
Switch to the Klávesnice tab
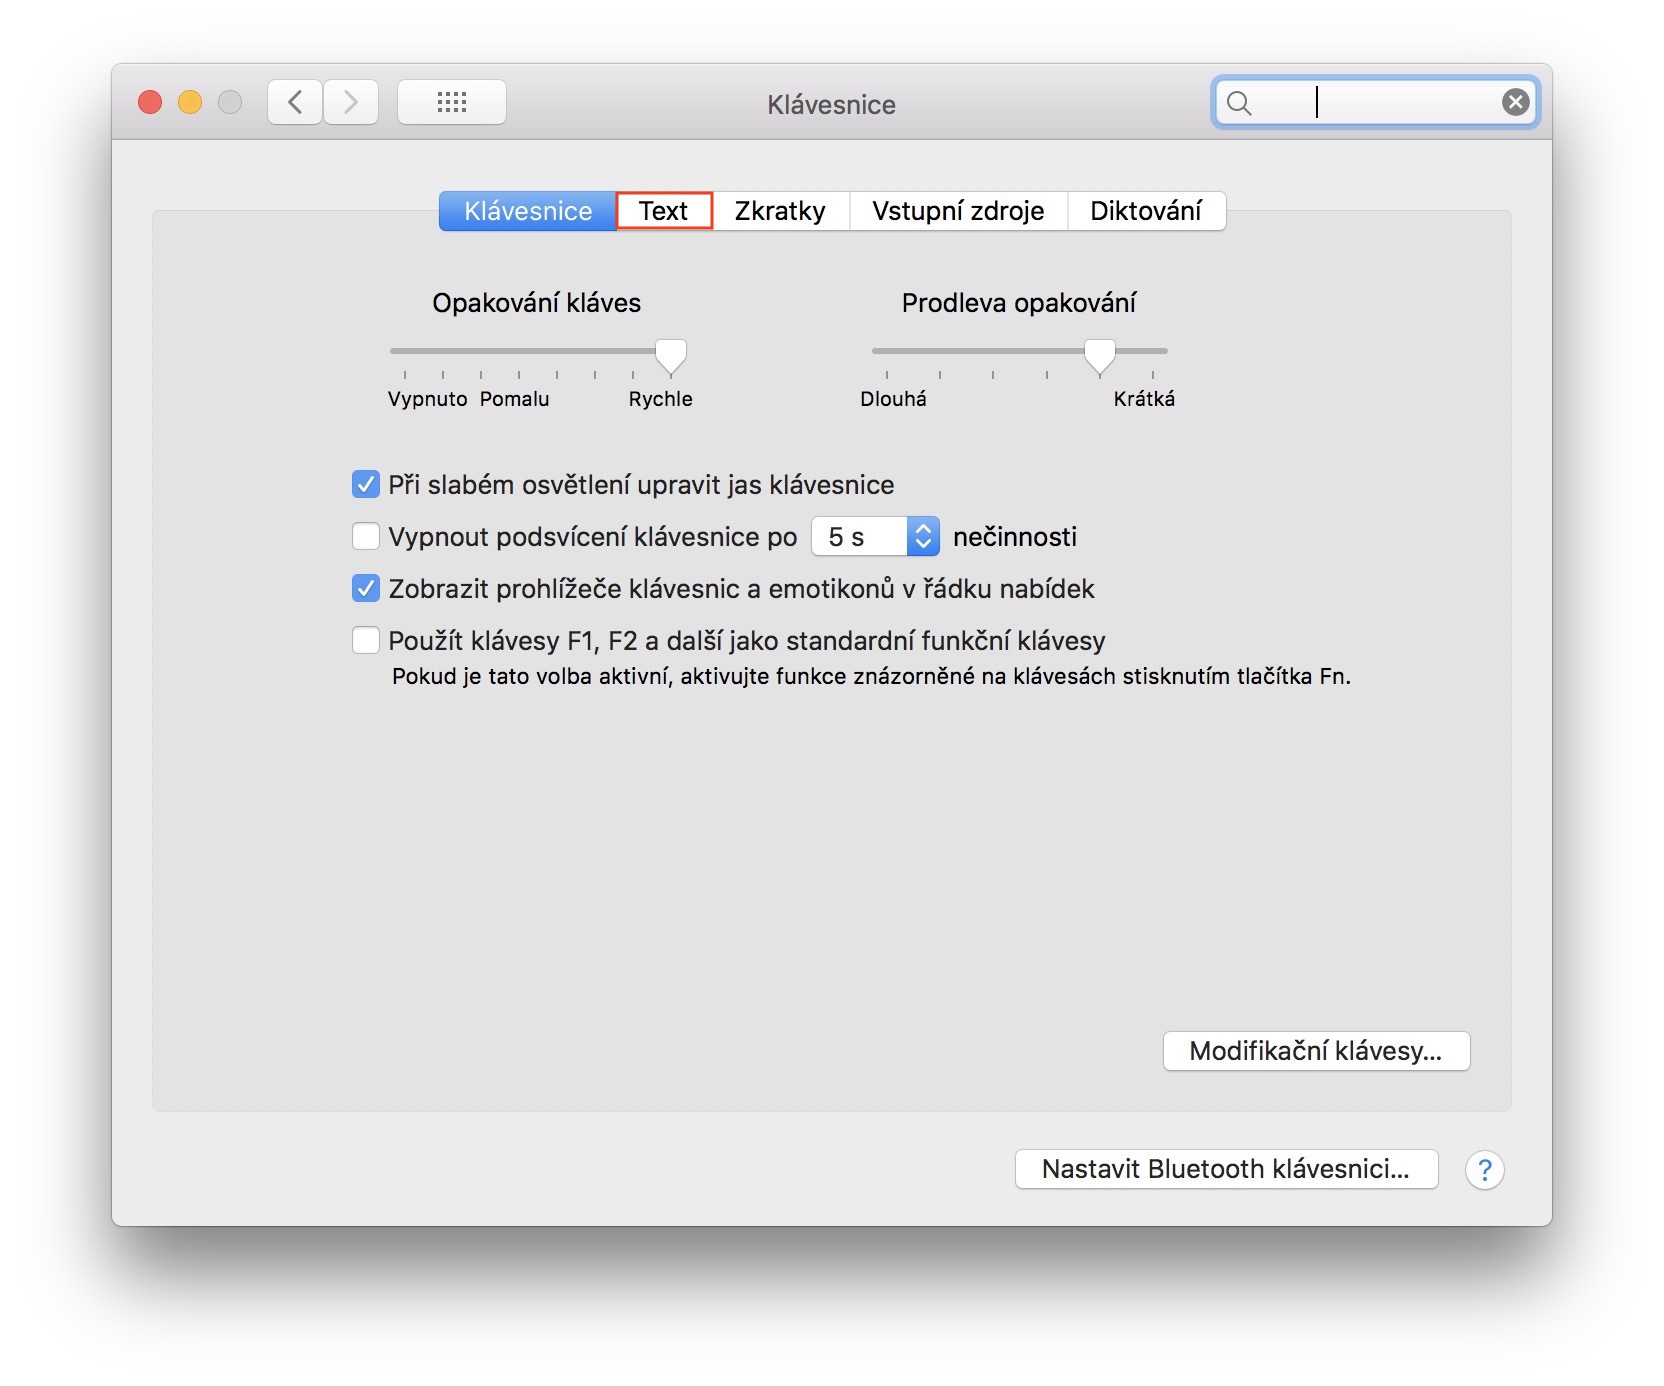[528, 211]
